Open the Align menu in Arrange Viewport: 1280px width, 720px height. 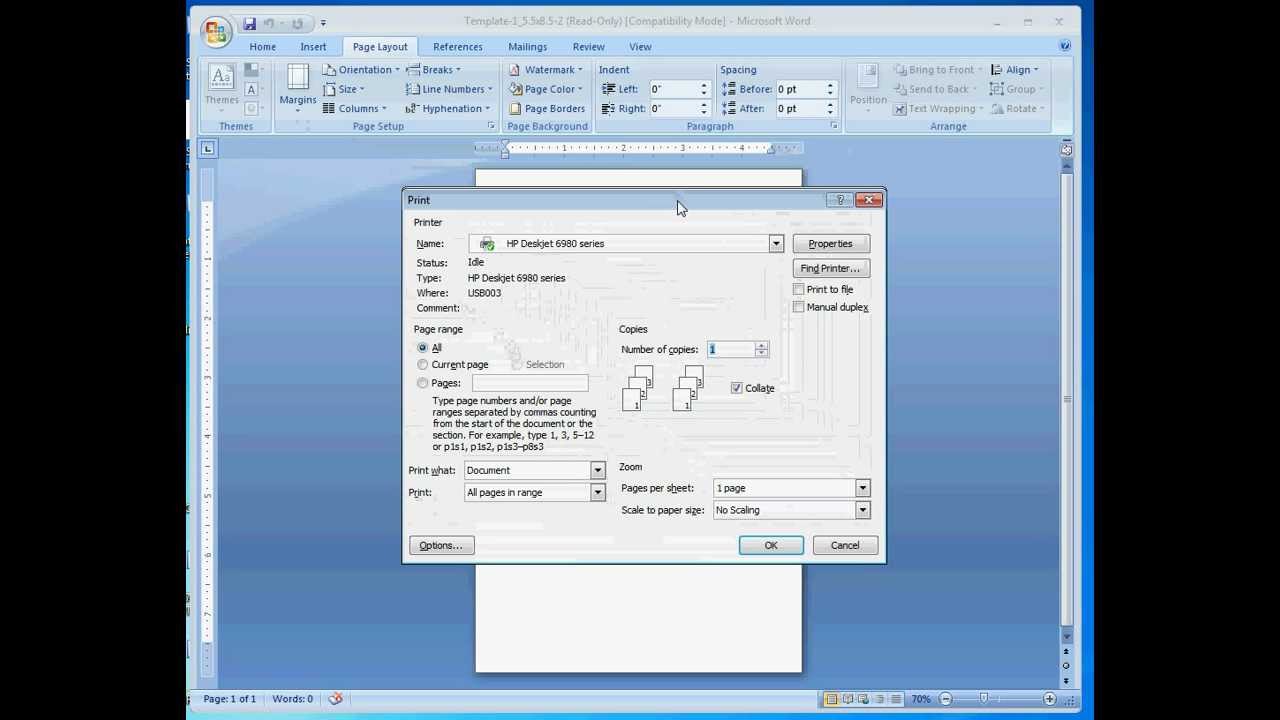(1015, 70)
